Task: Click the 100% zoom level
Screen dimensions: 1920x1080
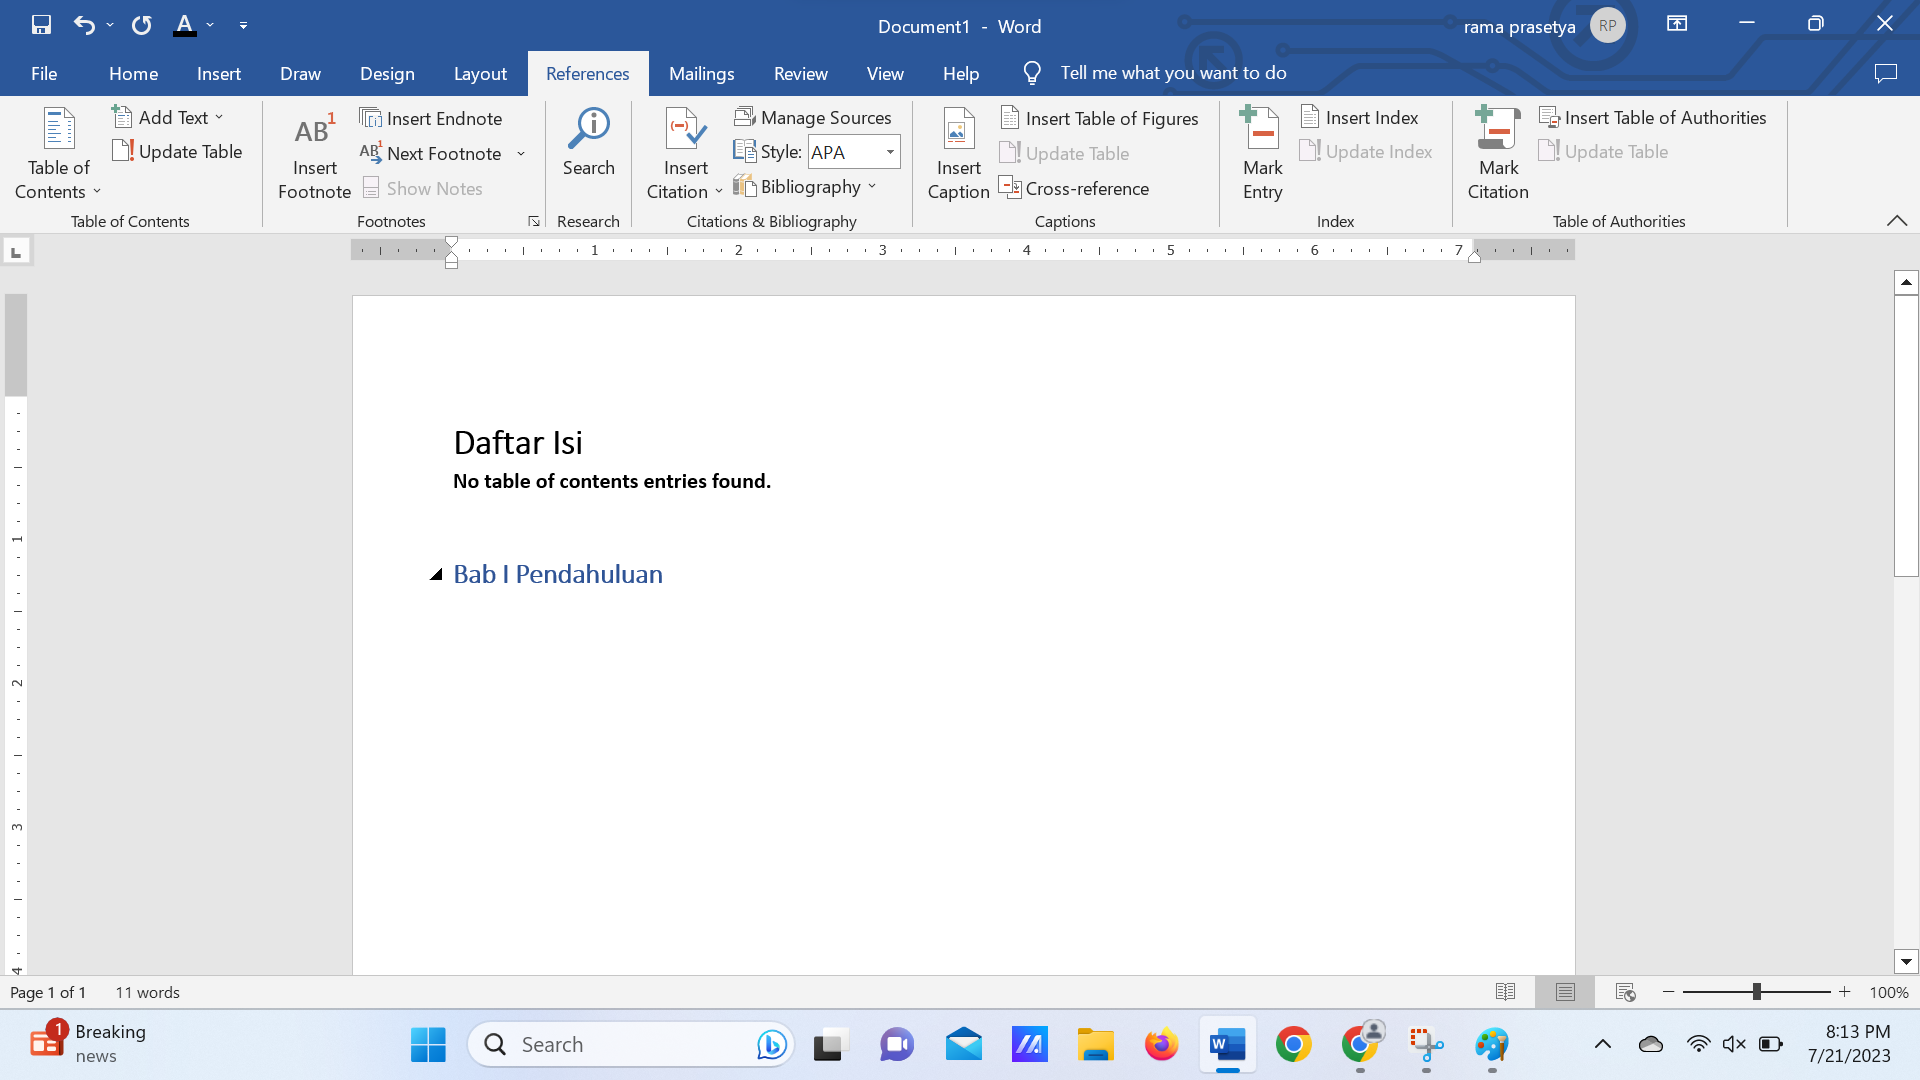Action: 1889,992
